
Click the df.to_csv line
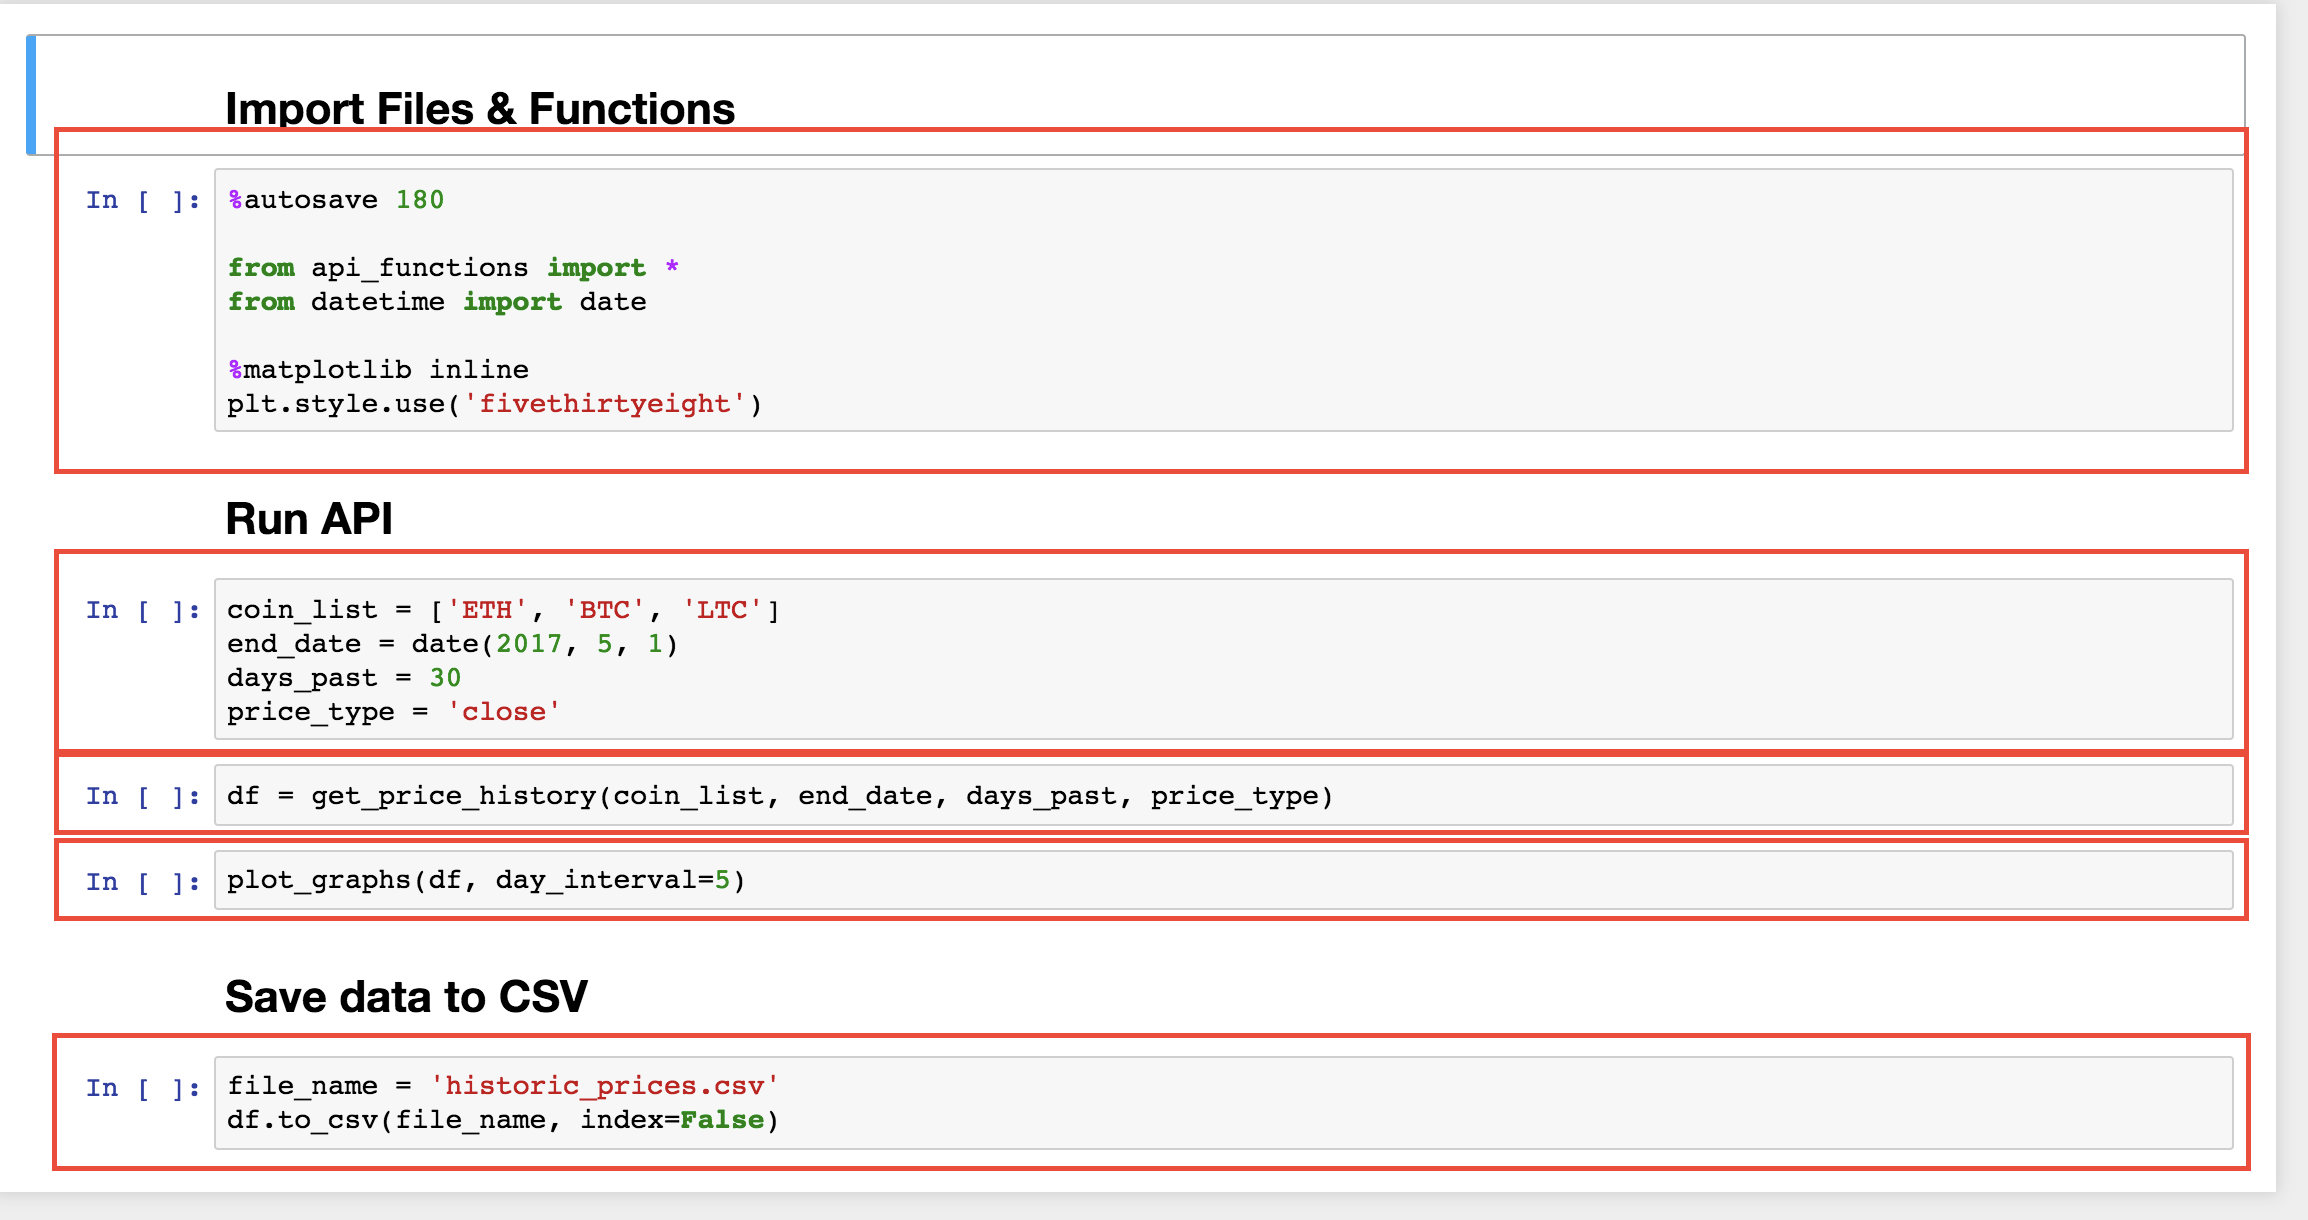pos(503,1120)
